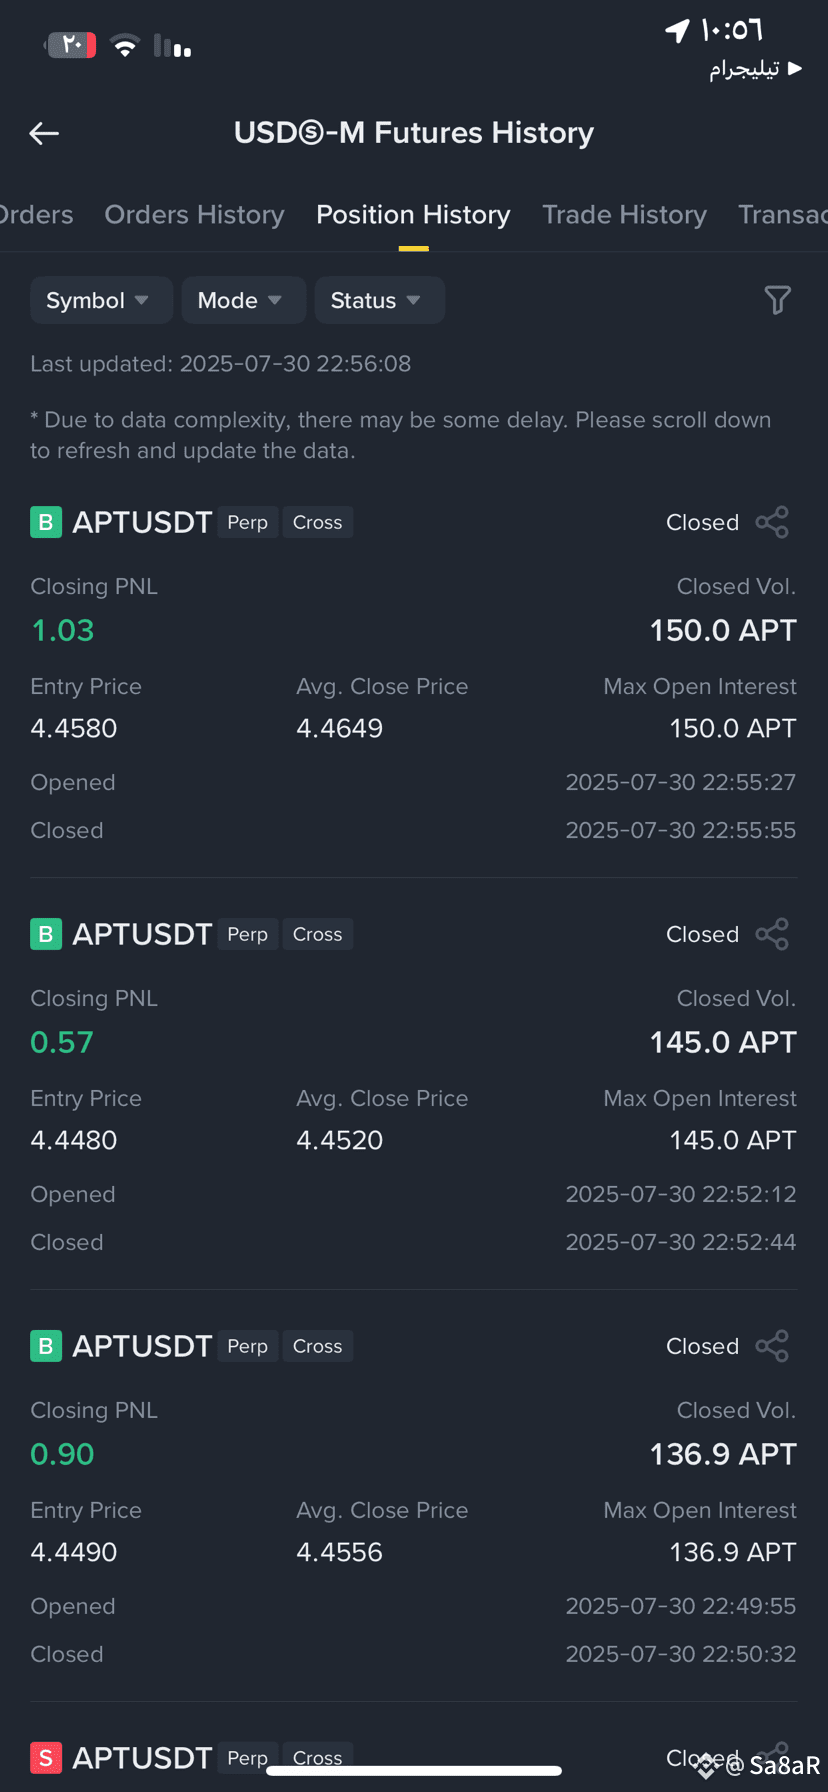Tap the home indicator bar at bottom
828x1792 pixels.
click(x=414, y=1771)
